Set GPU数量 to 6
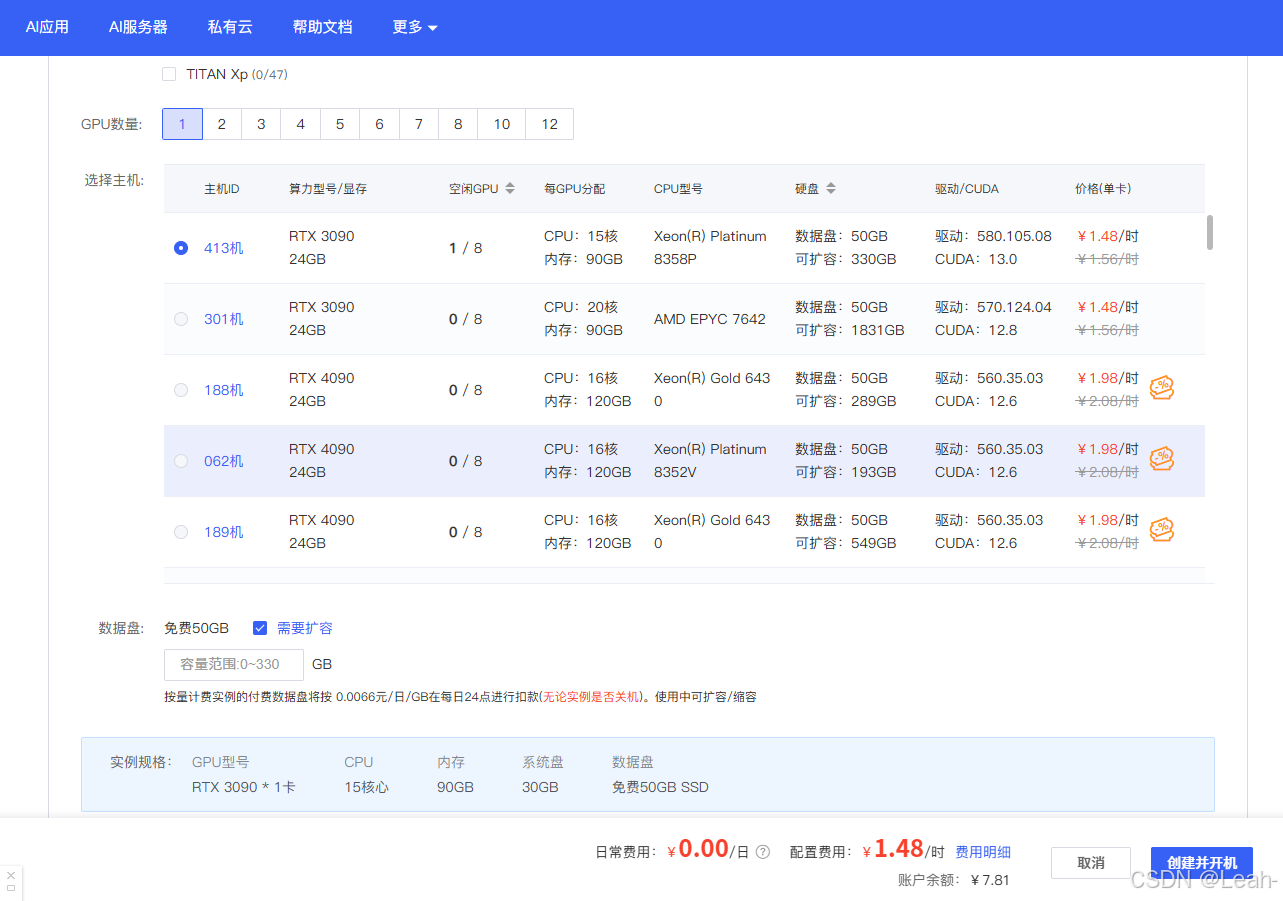This screenshot has width=1283, height=901. point(379,124)
